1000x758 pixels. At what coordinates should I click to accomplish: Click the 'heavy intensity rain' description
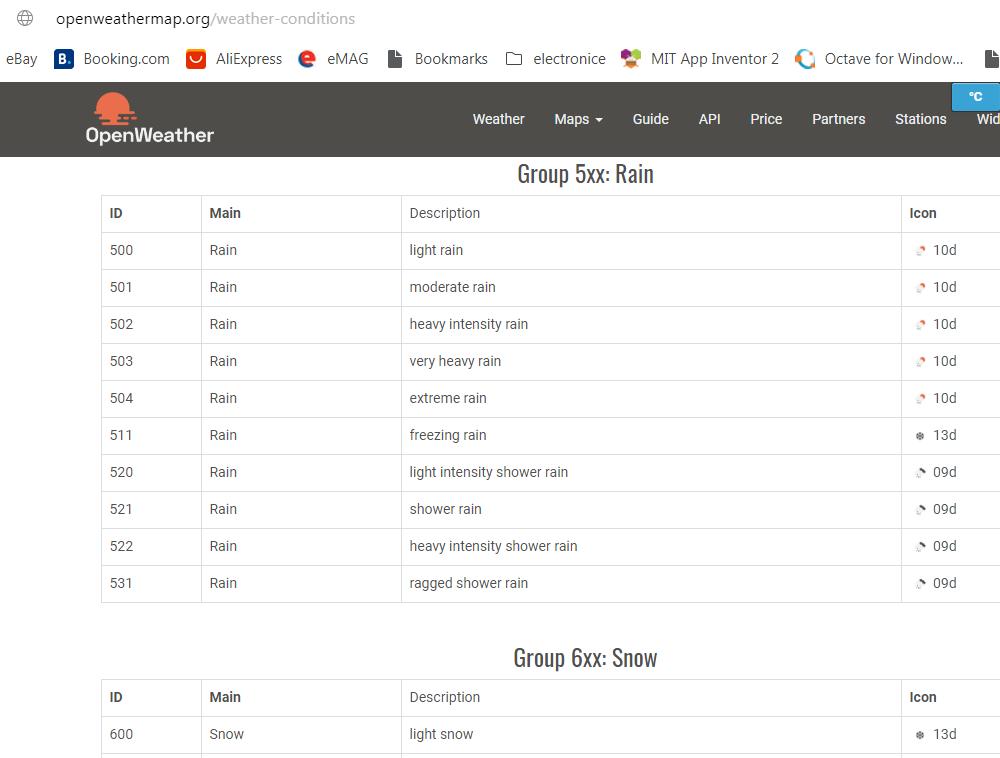pyautogui.click(x=469, y=324)
